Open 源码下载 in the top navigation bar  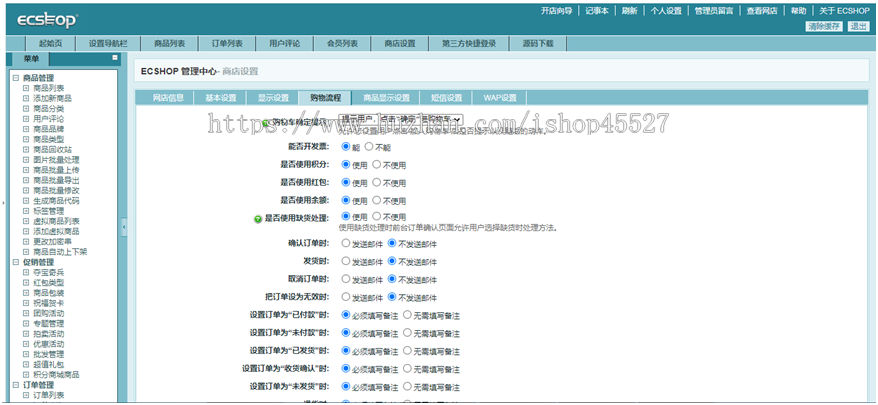(x=538, y=44)
